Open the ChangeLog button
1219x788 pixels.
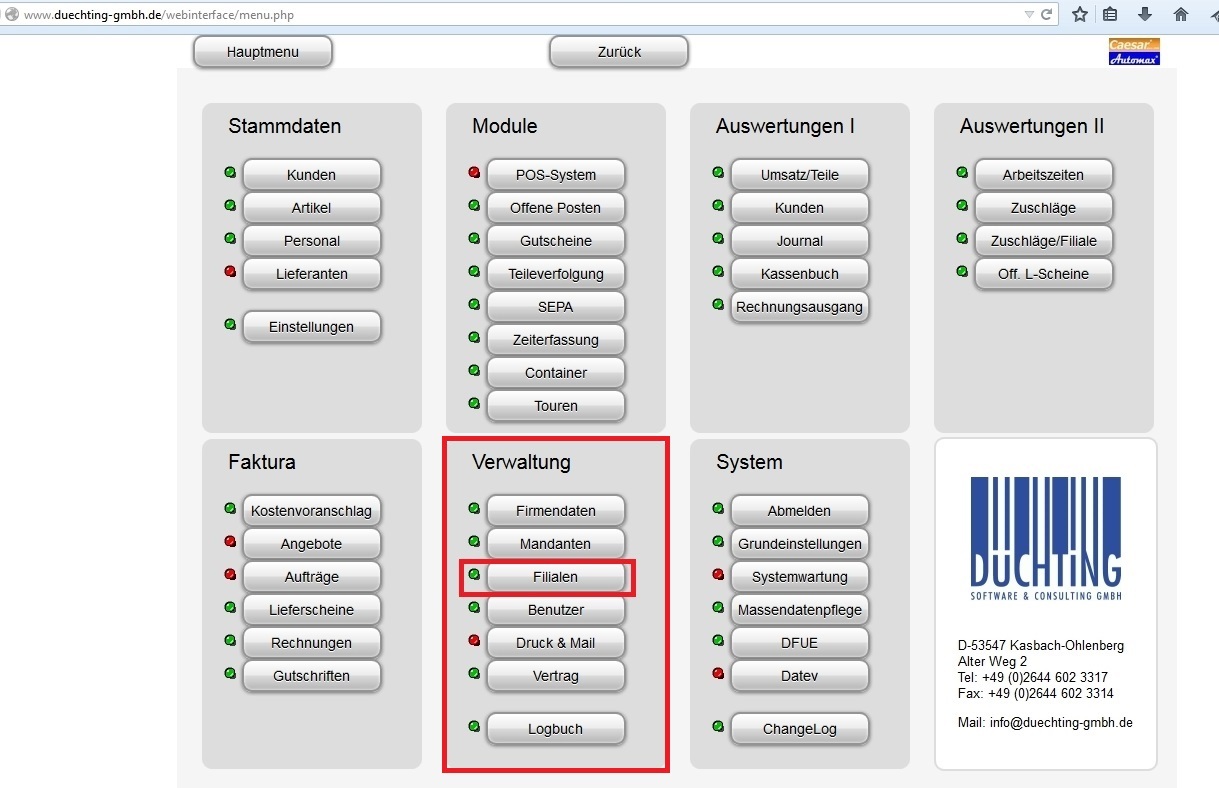coord(799,728)
